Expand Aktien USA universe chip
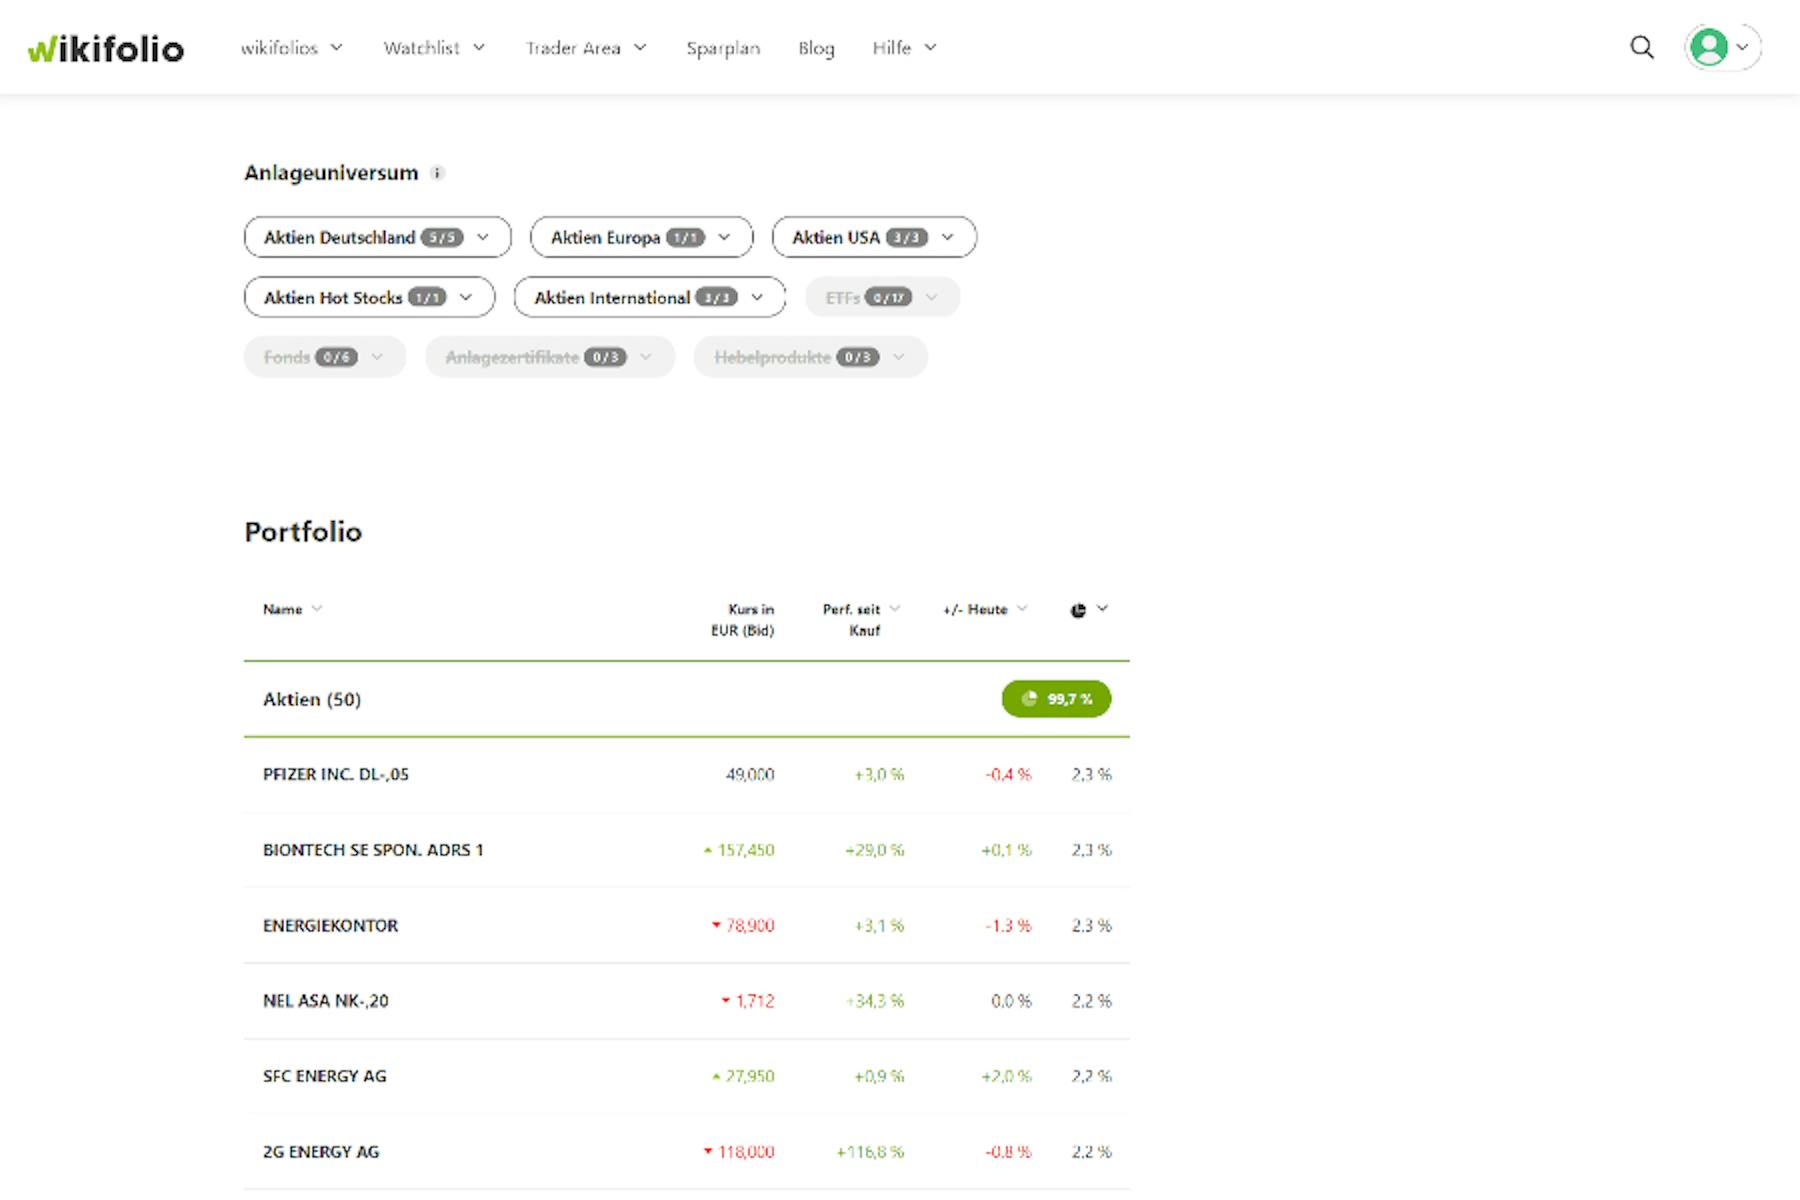The image size is (1800, 1200). click(874, 237)
